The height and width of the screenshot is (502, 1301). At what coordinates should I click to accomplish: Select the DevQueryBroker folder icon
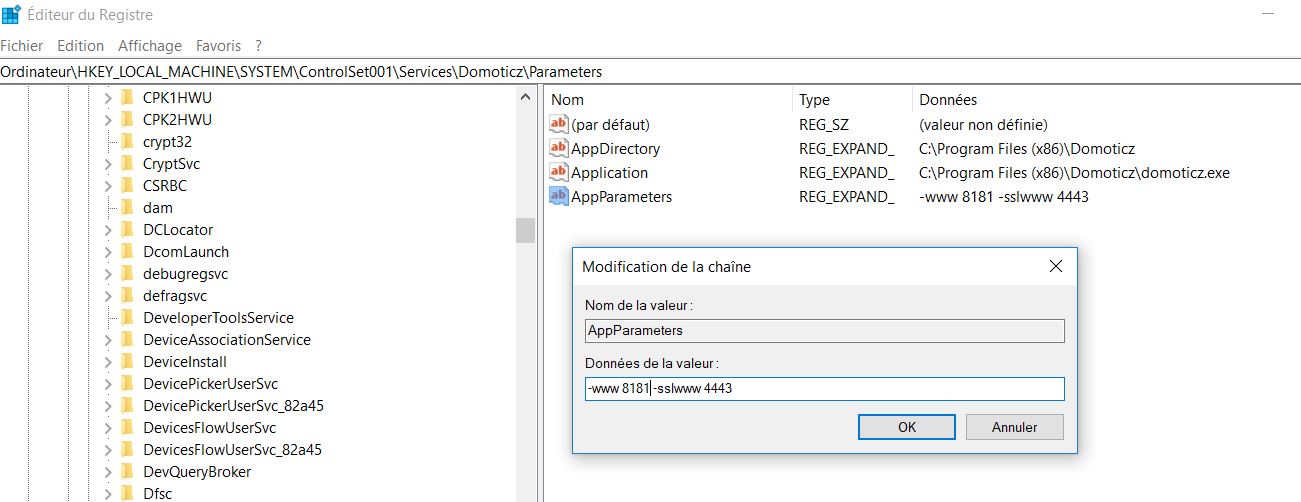[x=127, y=472]
